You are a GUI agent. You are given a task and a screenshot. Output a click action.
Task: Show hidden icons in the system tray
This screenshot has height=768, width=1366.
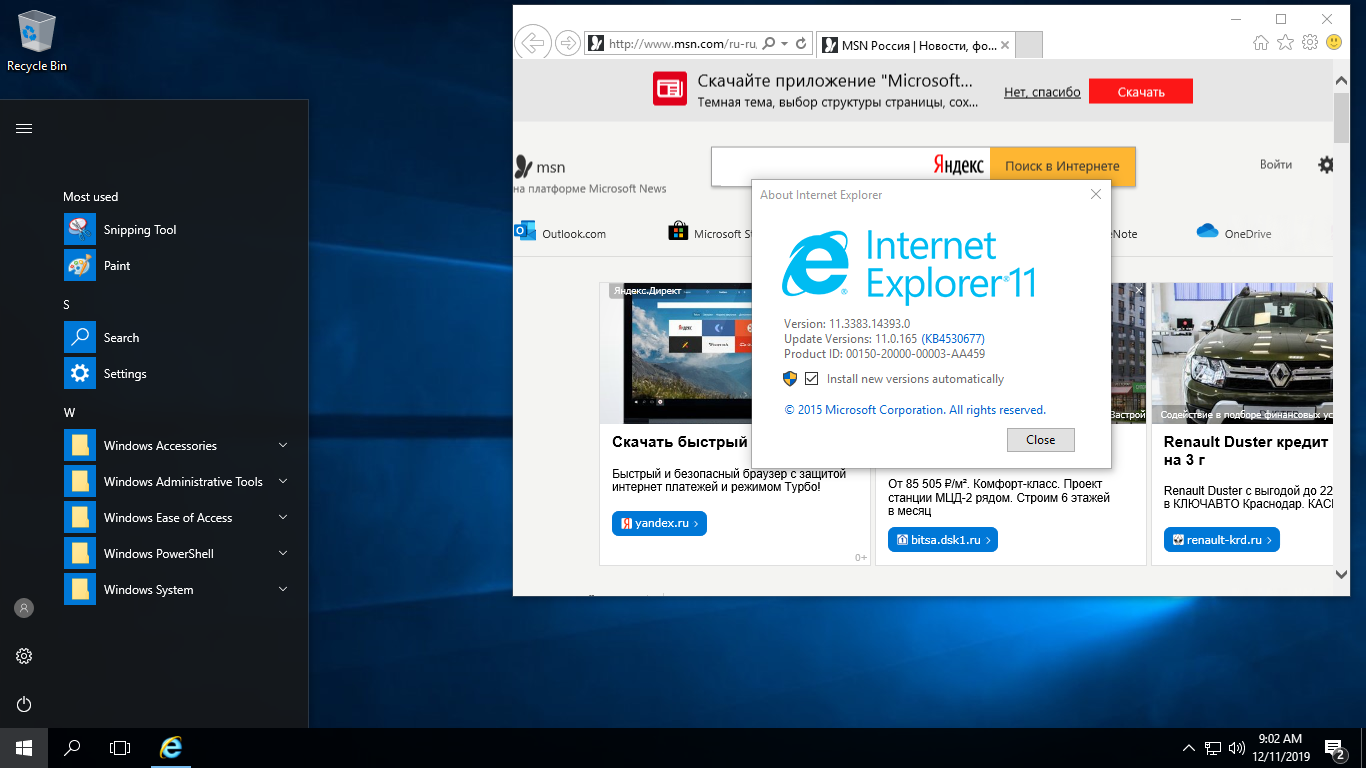pyautogui.click(x=1189, y=748)
